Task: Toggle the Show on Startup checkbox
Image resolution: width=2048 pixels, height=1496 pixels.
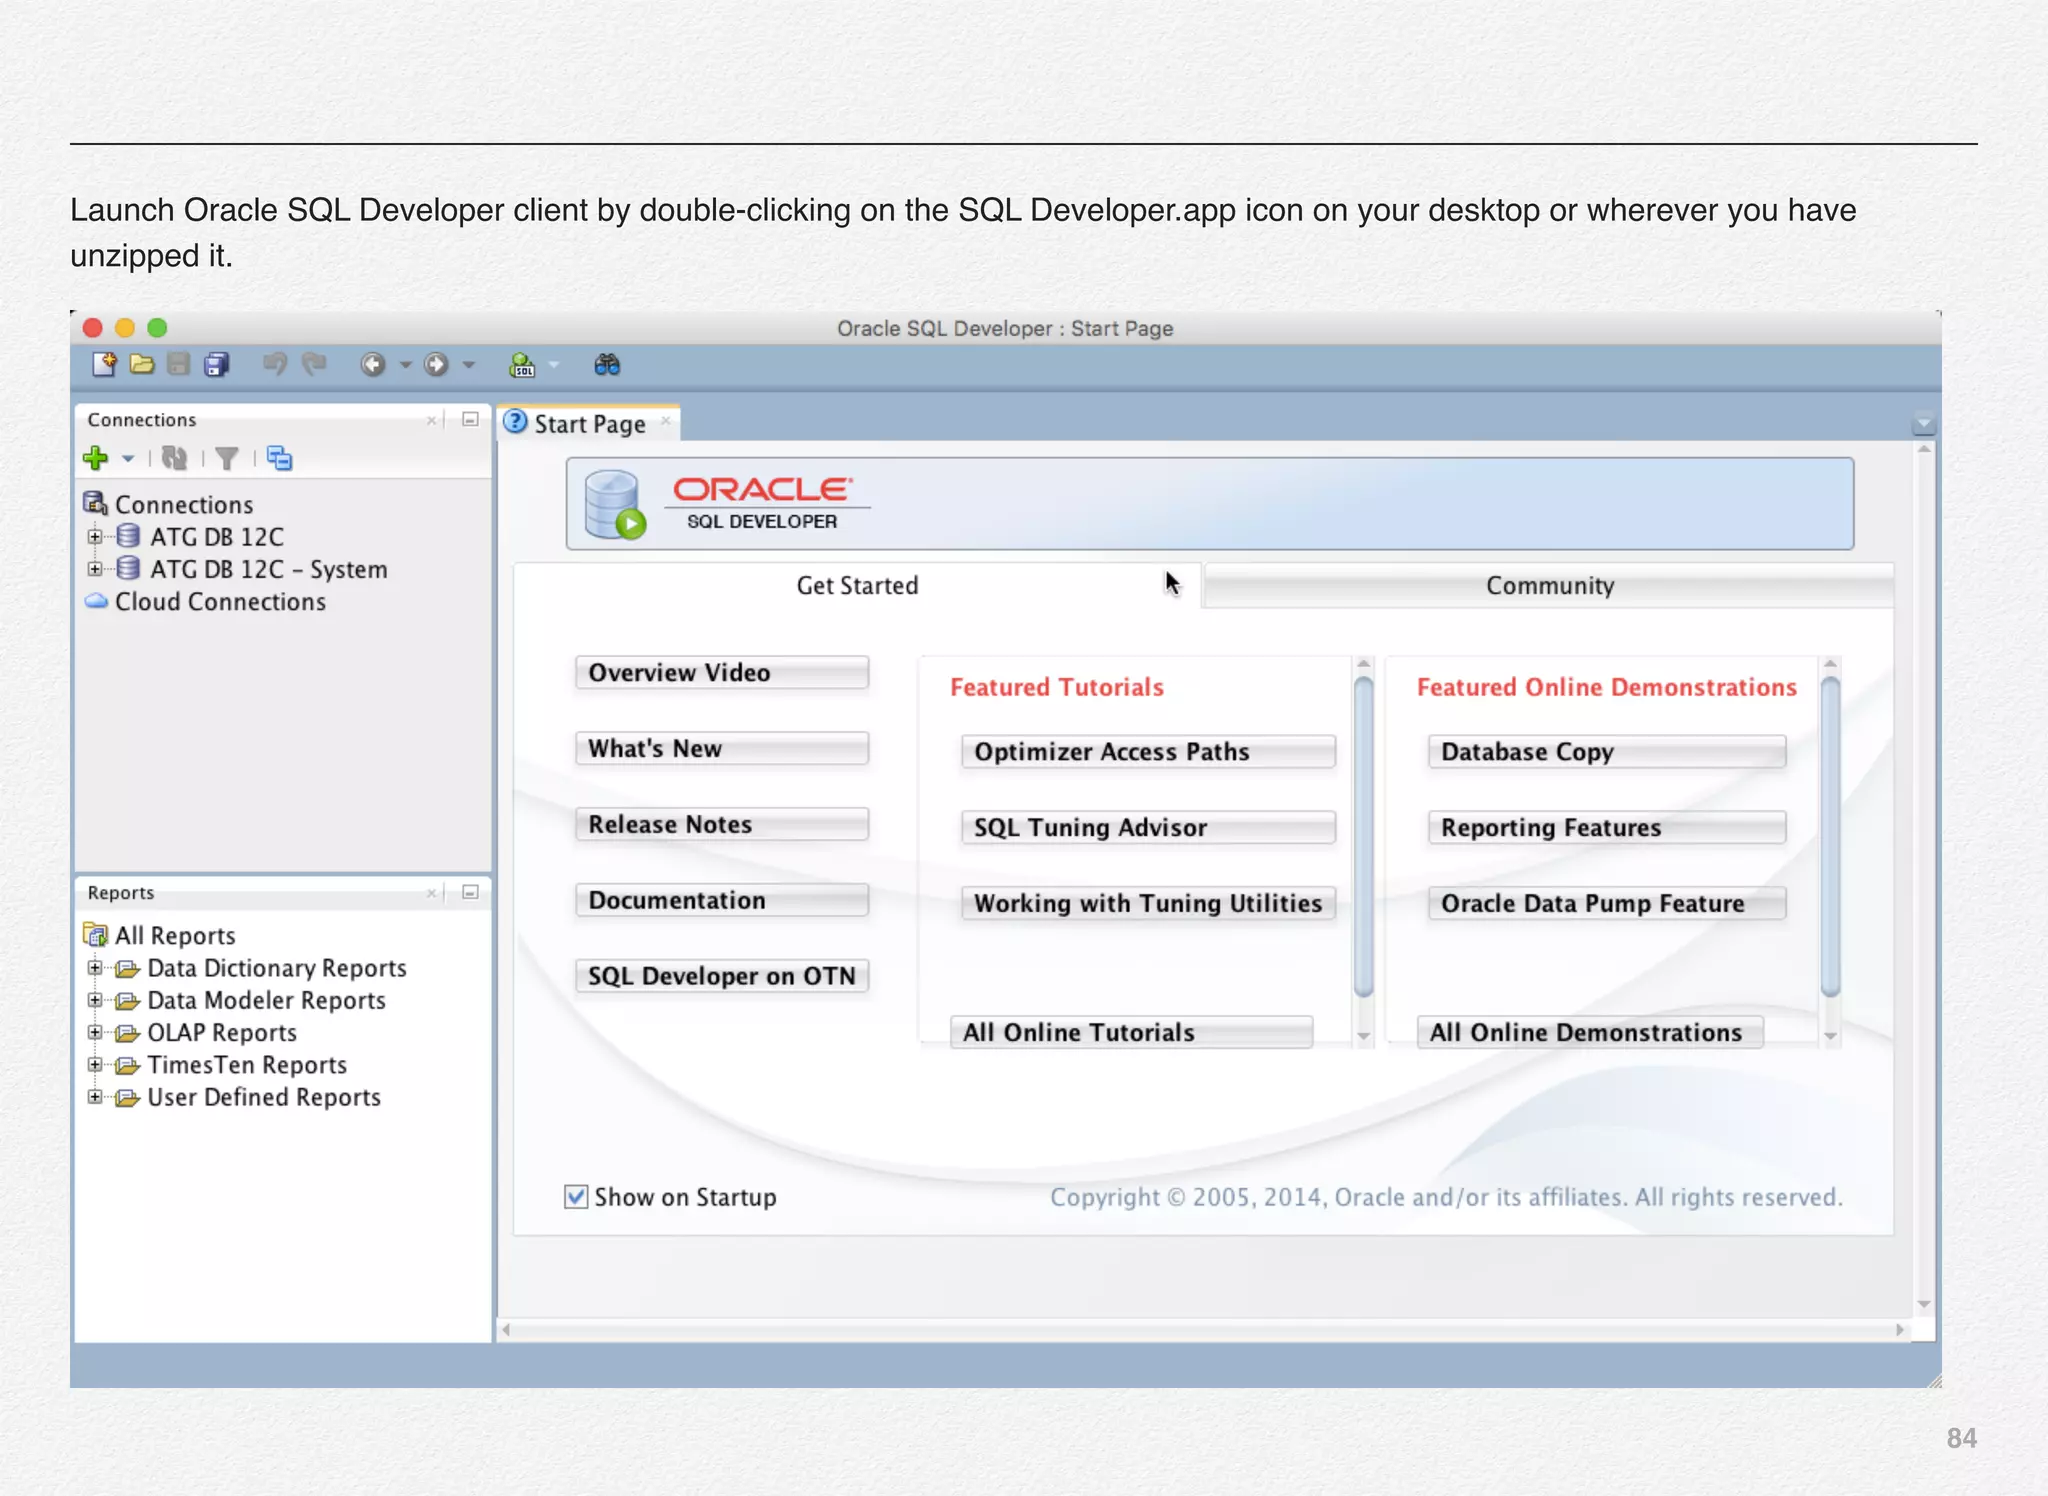Action: [576, 1196]
